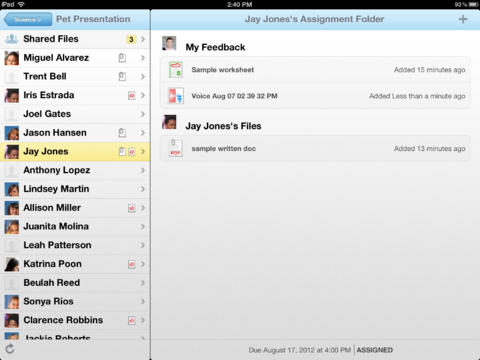Tap the clipboard icon in Trent Bell row
Screen dimensions: 480x360
click(x=122, y=77)
